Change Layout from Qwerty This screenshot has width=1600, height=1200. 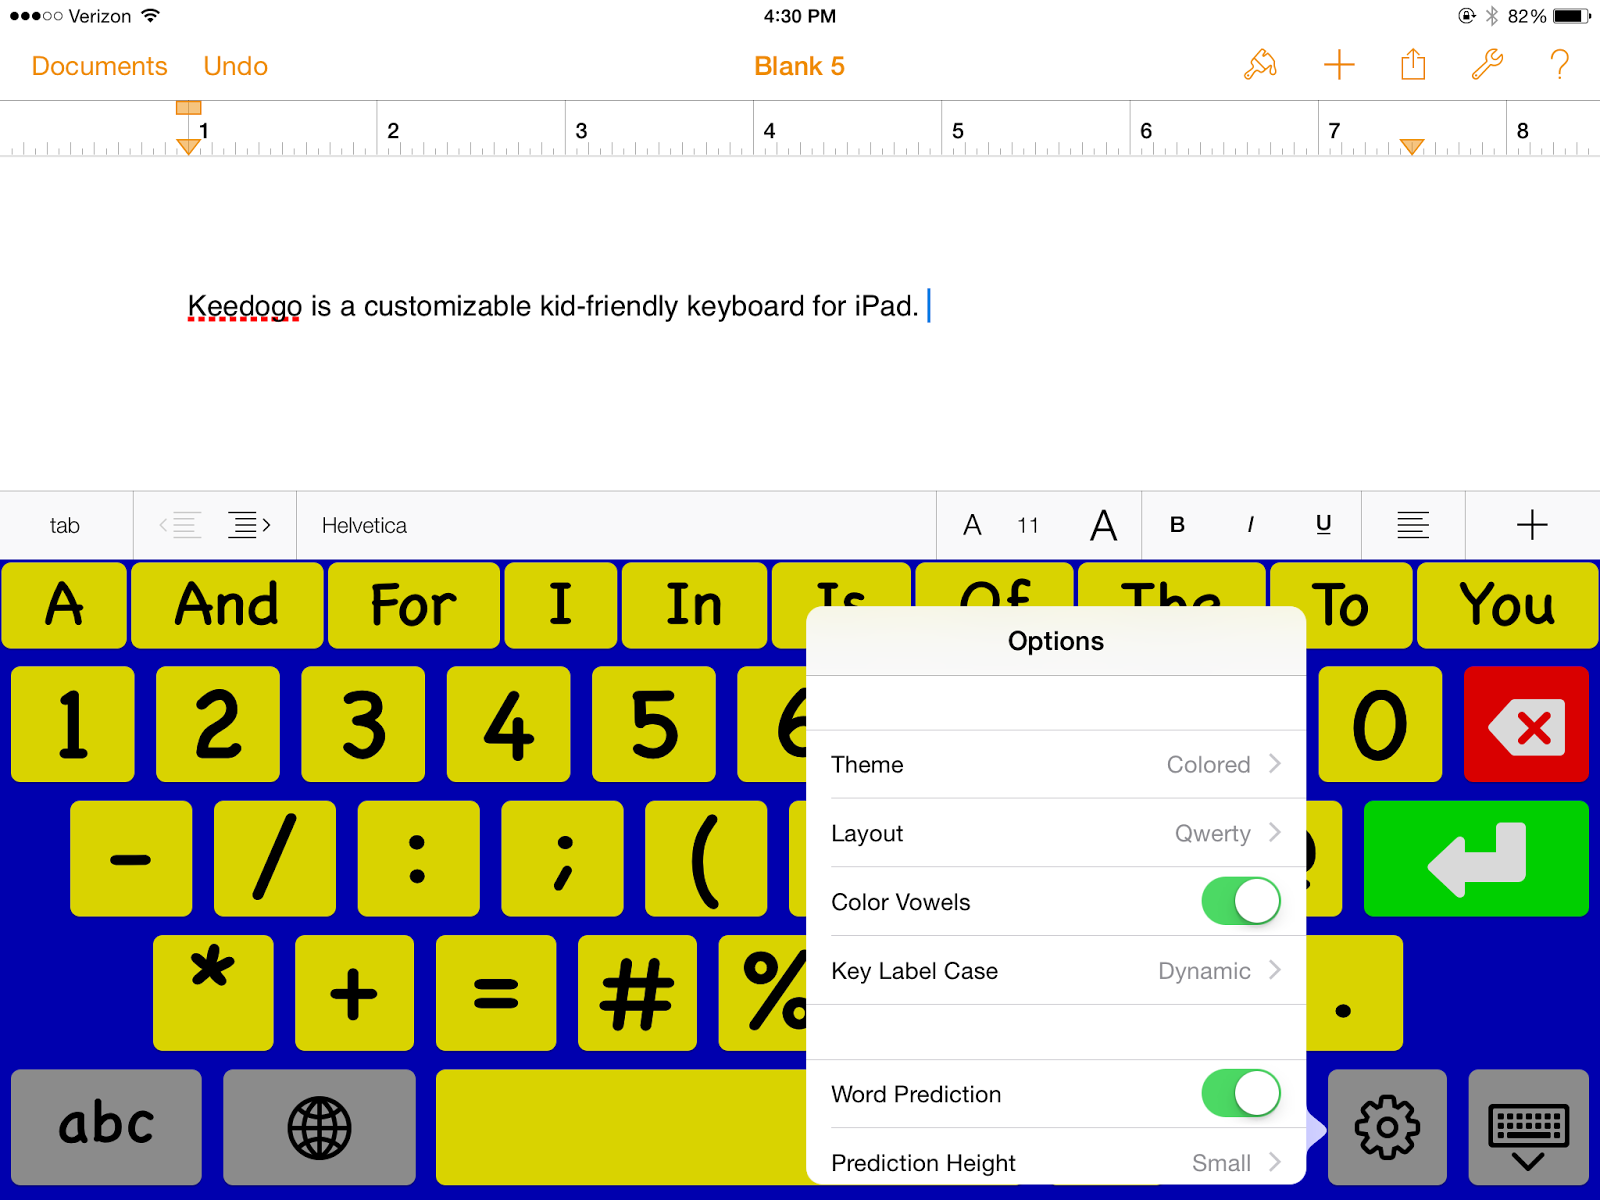pos(1055,833)
